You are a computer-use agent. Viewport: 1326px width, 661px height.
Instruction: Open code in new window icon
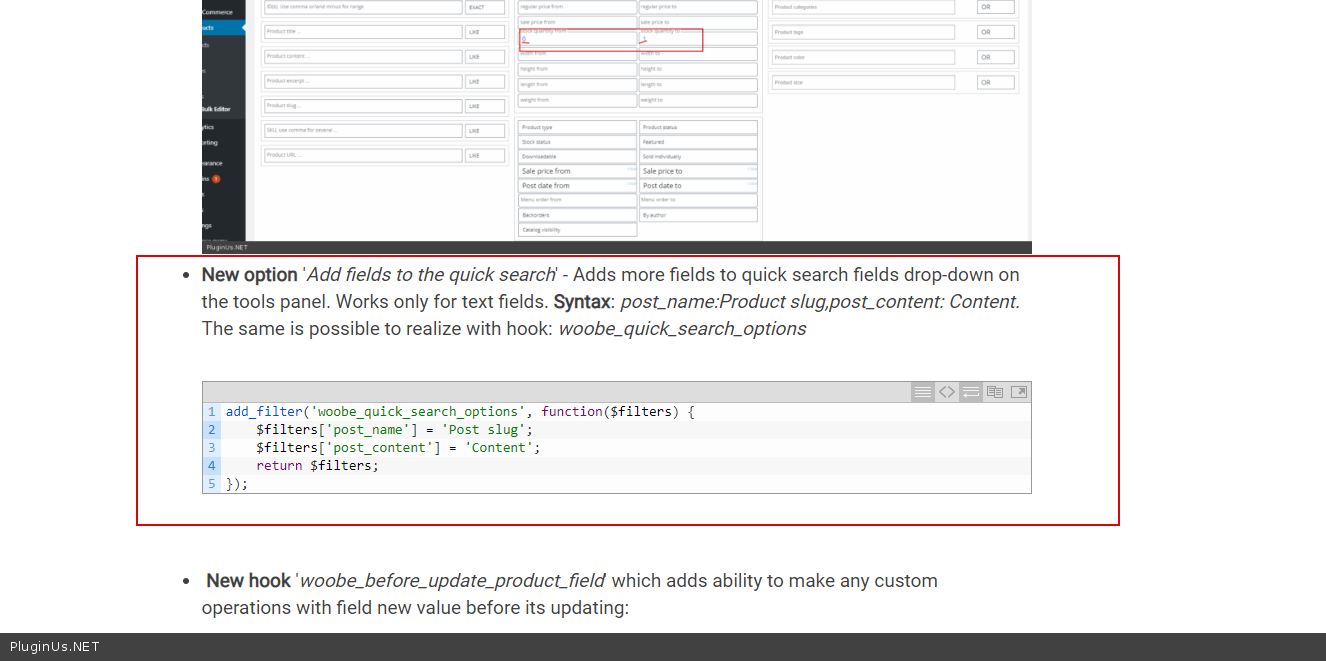[1018, 392]
